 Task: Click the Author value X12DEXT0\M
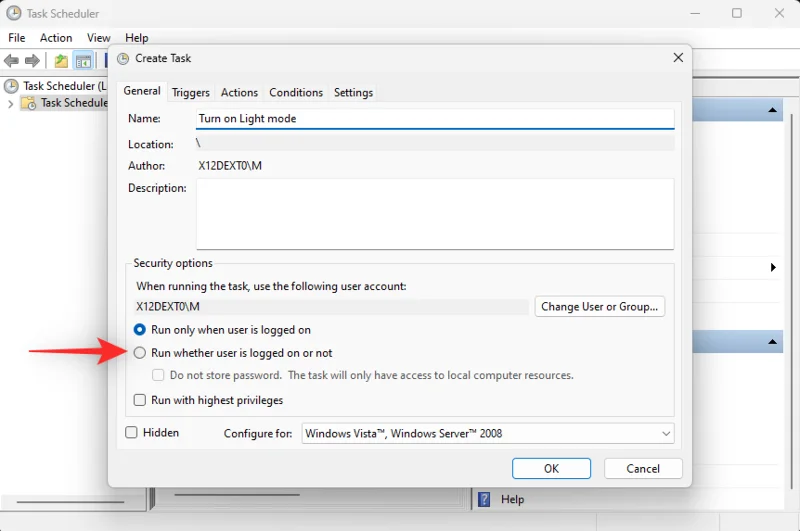[230, 166]
